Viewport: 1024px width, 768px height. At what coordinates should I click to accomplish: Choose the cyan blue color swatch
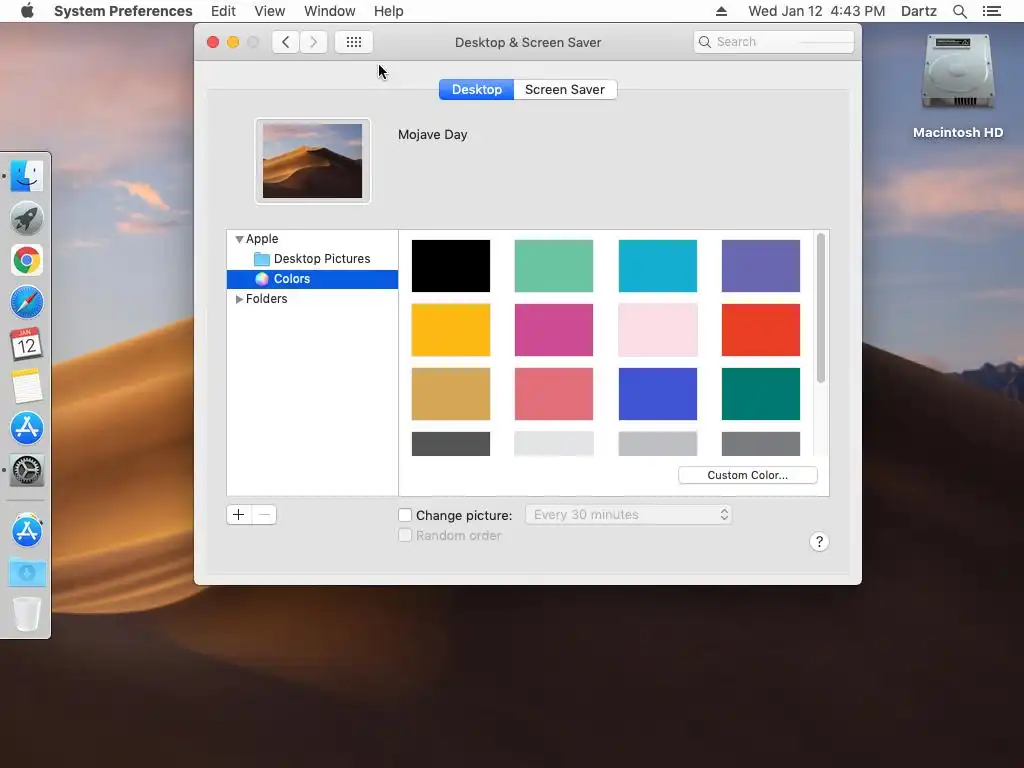pos(658,266)
